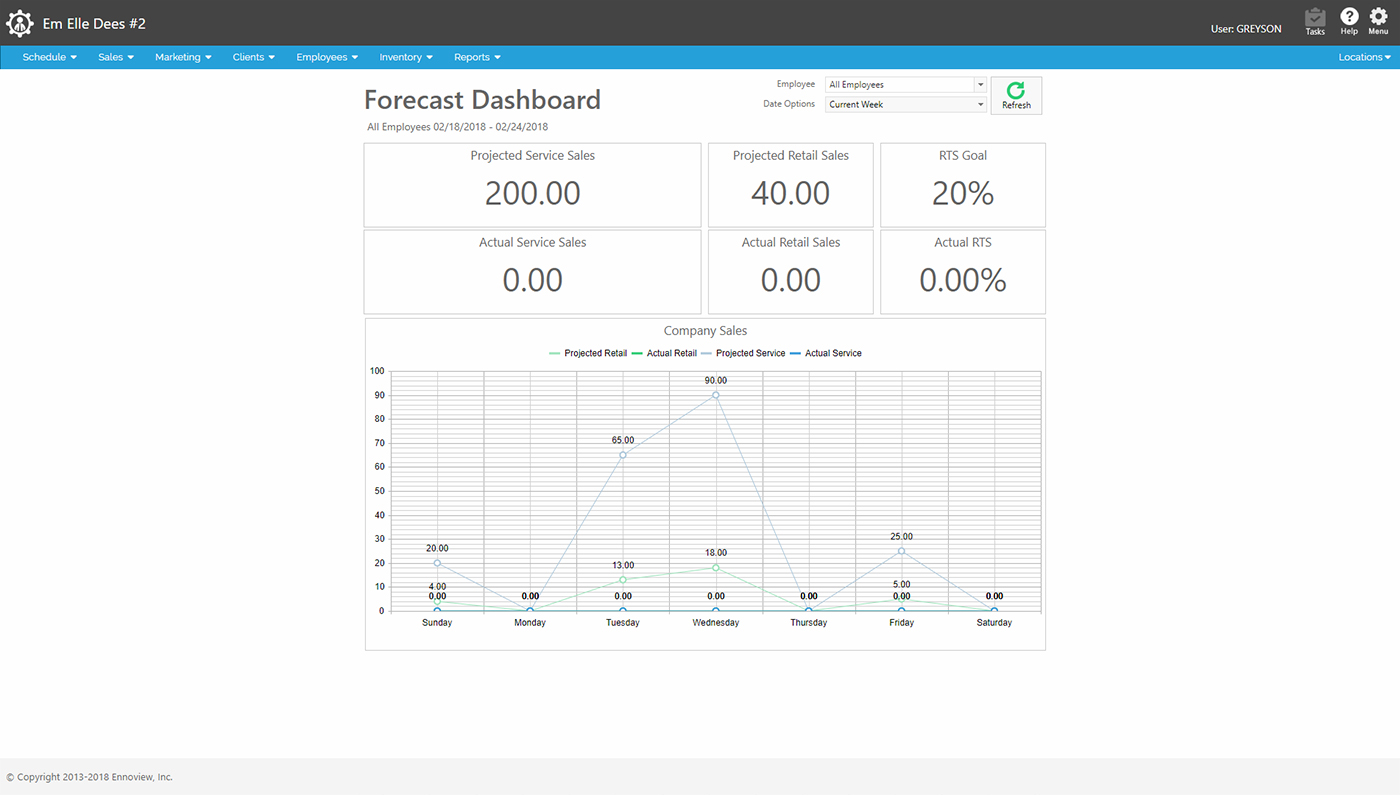Click the 13.00 Tuesday retail point

(623, 580)
